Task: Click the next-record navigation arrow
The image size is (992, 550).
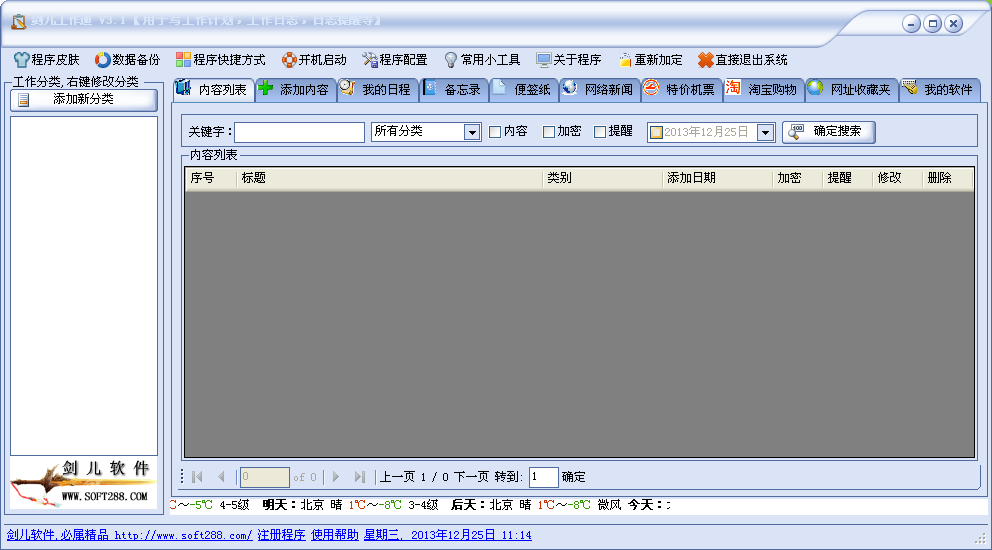Action: pos(336,477)
